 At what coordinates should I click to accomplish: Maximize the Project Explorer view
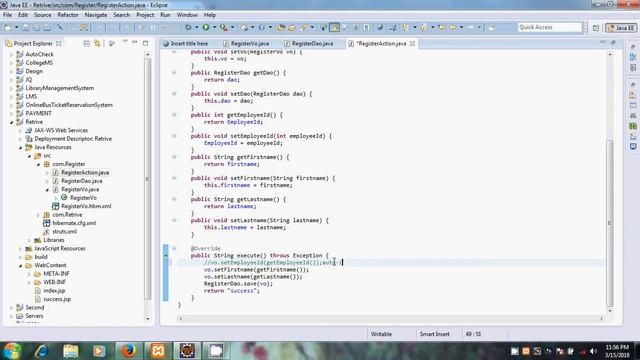click(x=145, y=43)
